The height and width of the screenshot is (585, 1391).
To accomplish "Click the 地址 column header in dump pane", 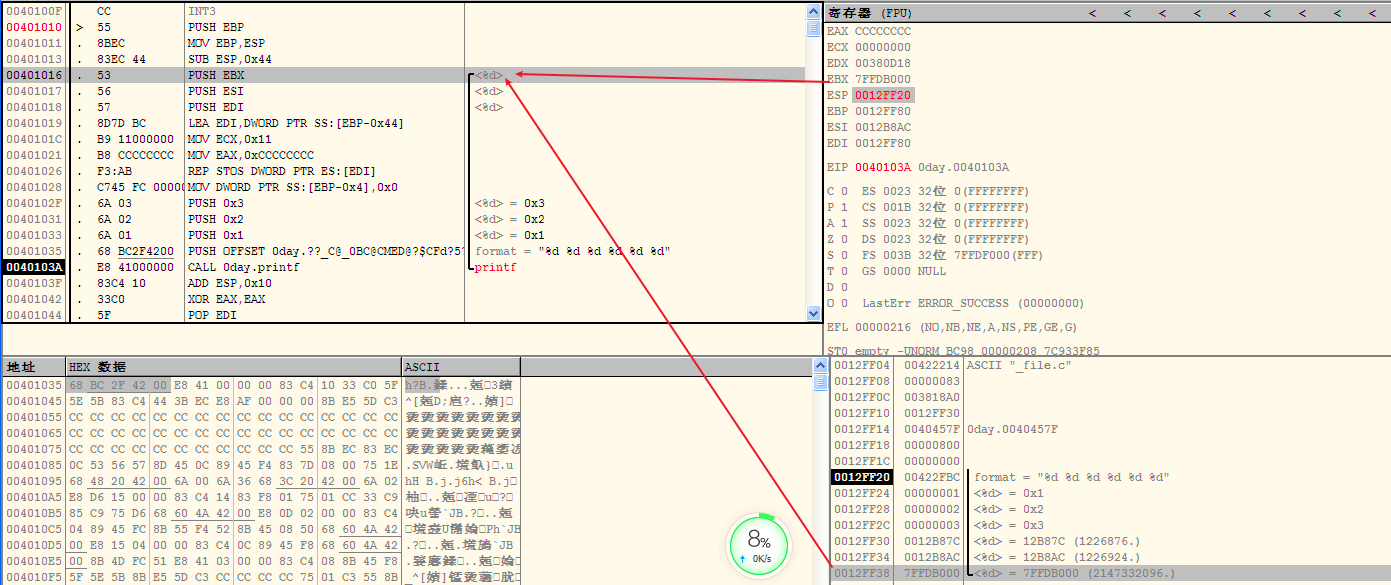I will (33, 367).
